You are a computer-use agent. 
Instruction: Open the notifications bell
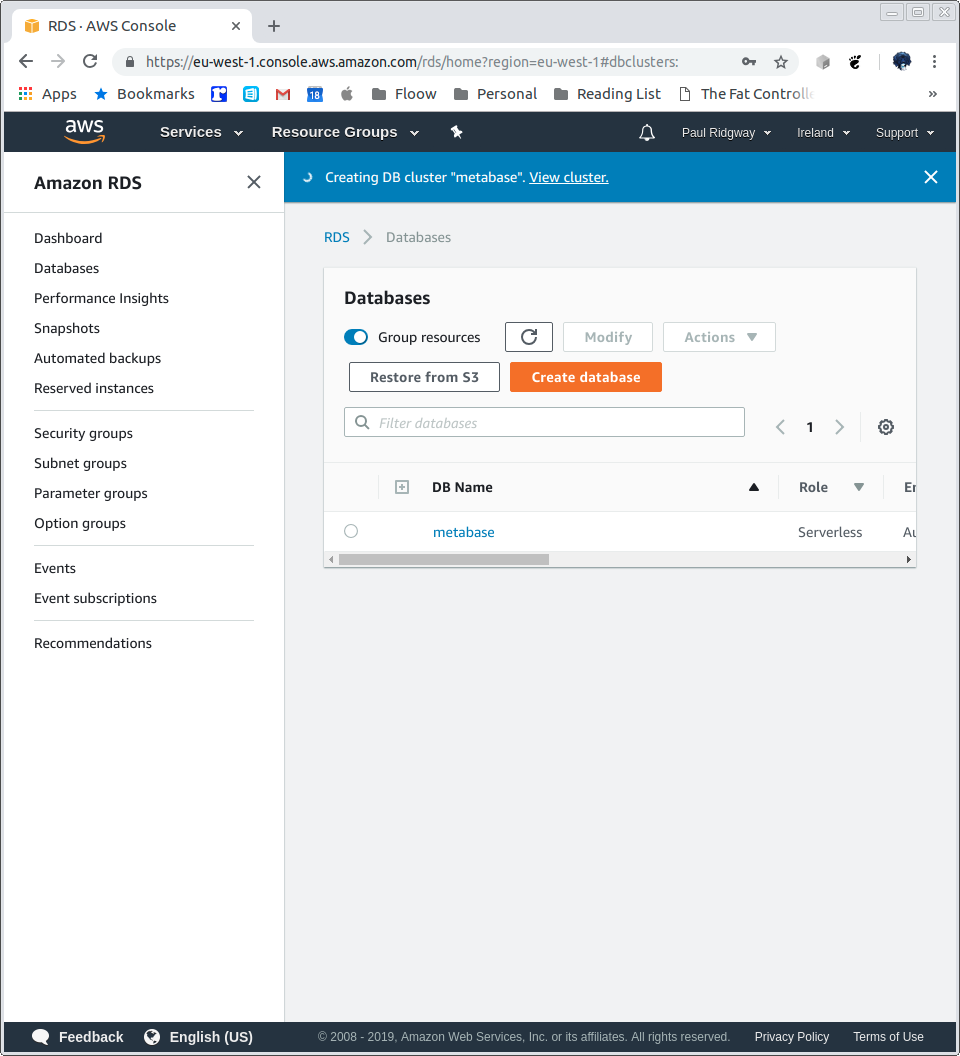[646, 132]
